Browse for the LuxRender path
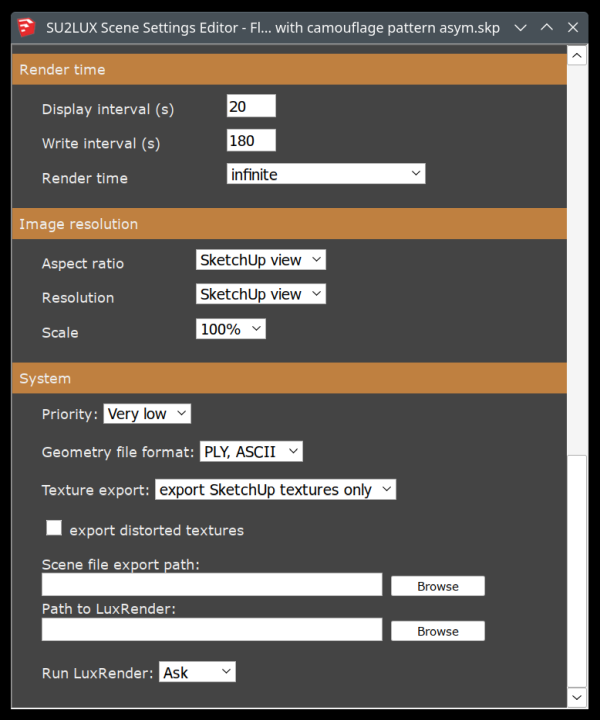Viewport: 600px width, 720px height. (438, 631)
